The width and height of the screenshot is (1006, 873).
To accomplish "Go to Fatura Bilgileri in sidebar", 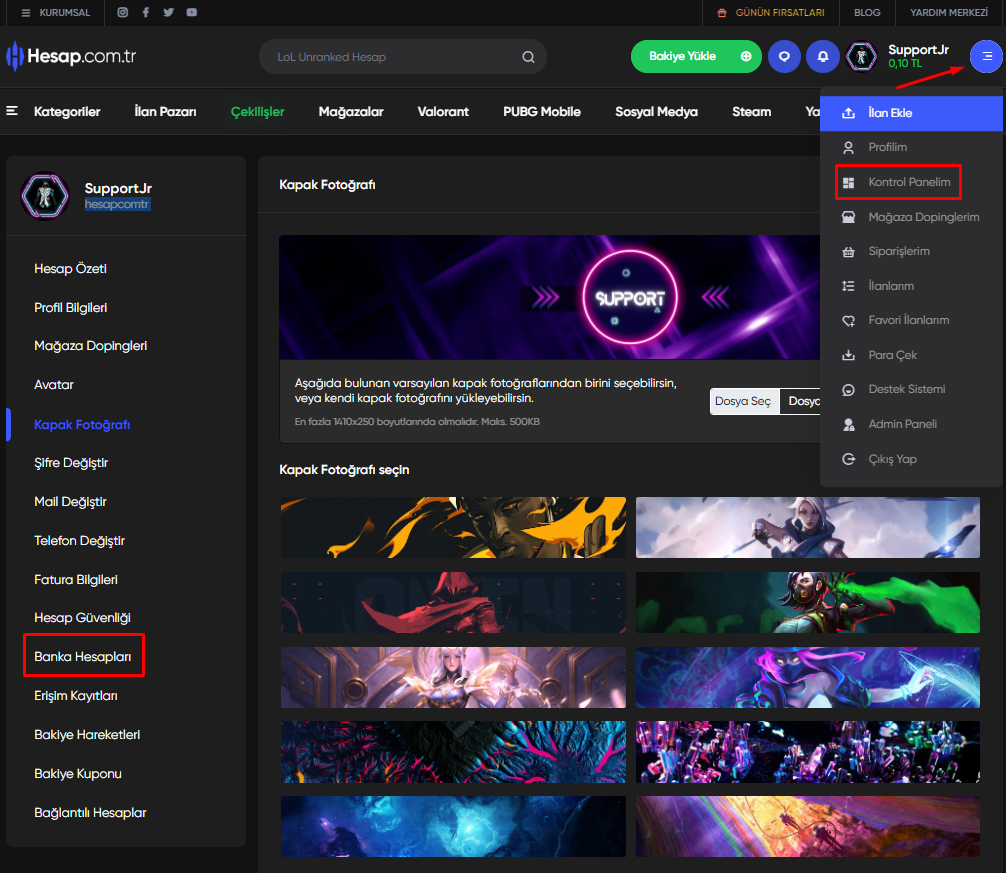I will (76, 580).
